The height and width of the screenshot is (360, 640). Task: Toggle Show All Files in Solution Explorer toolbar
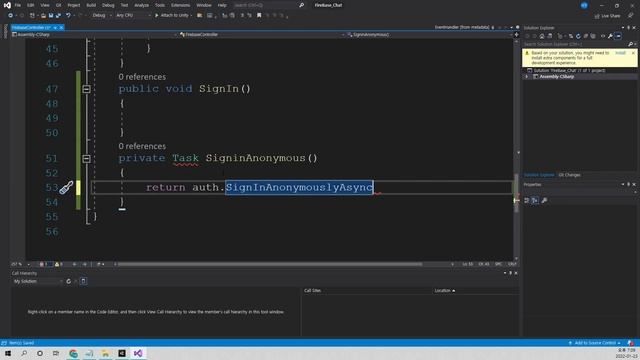593,36
